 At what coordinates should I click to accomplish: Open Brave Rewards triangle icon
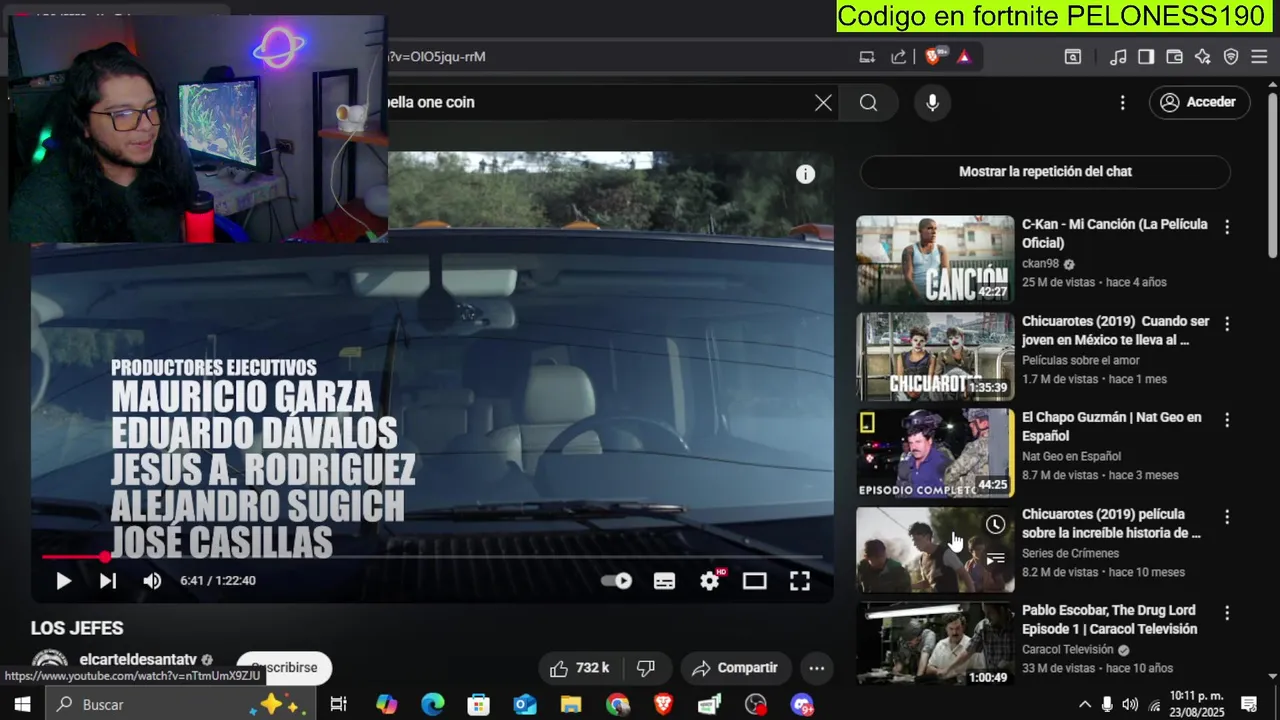964,57
